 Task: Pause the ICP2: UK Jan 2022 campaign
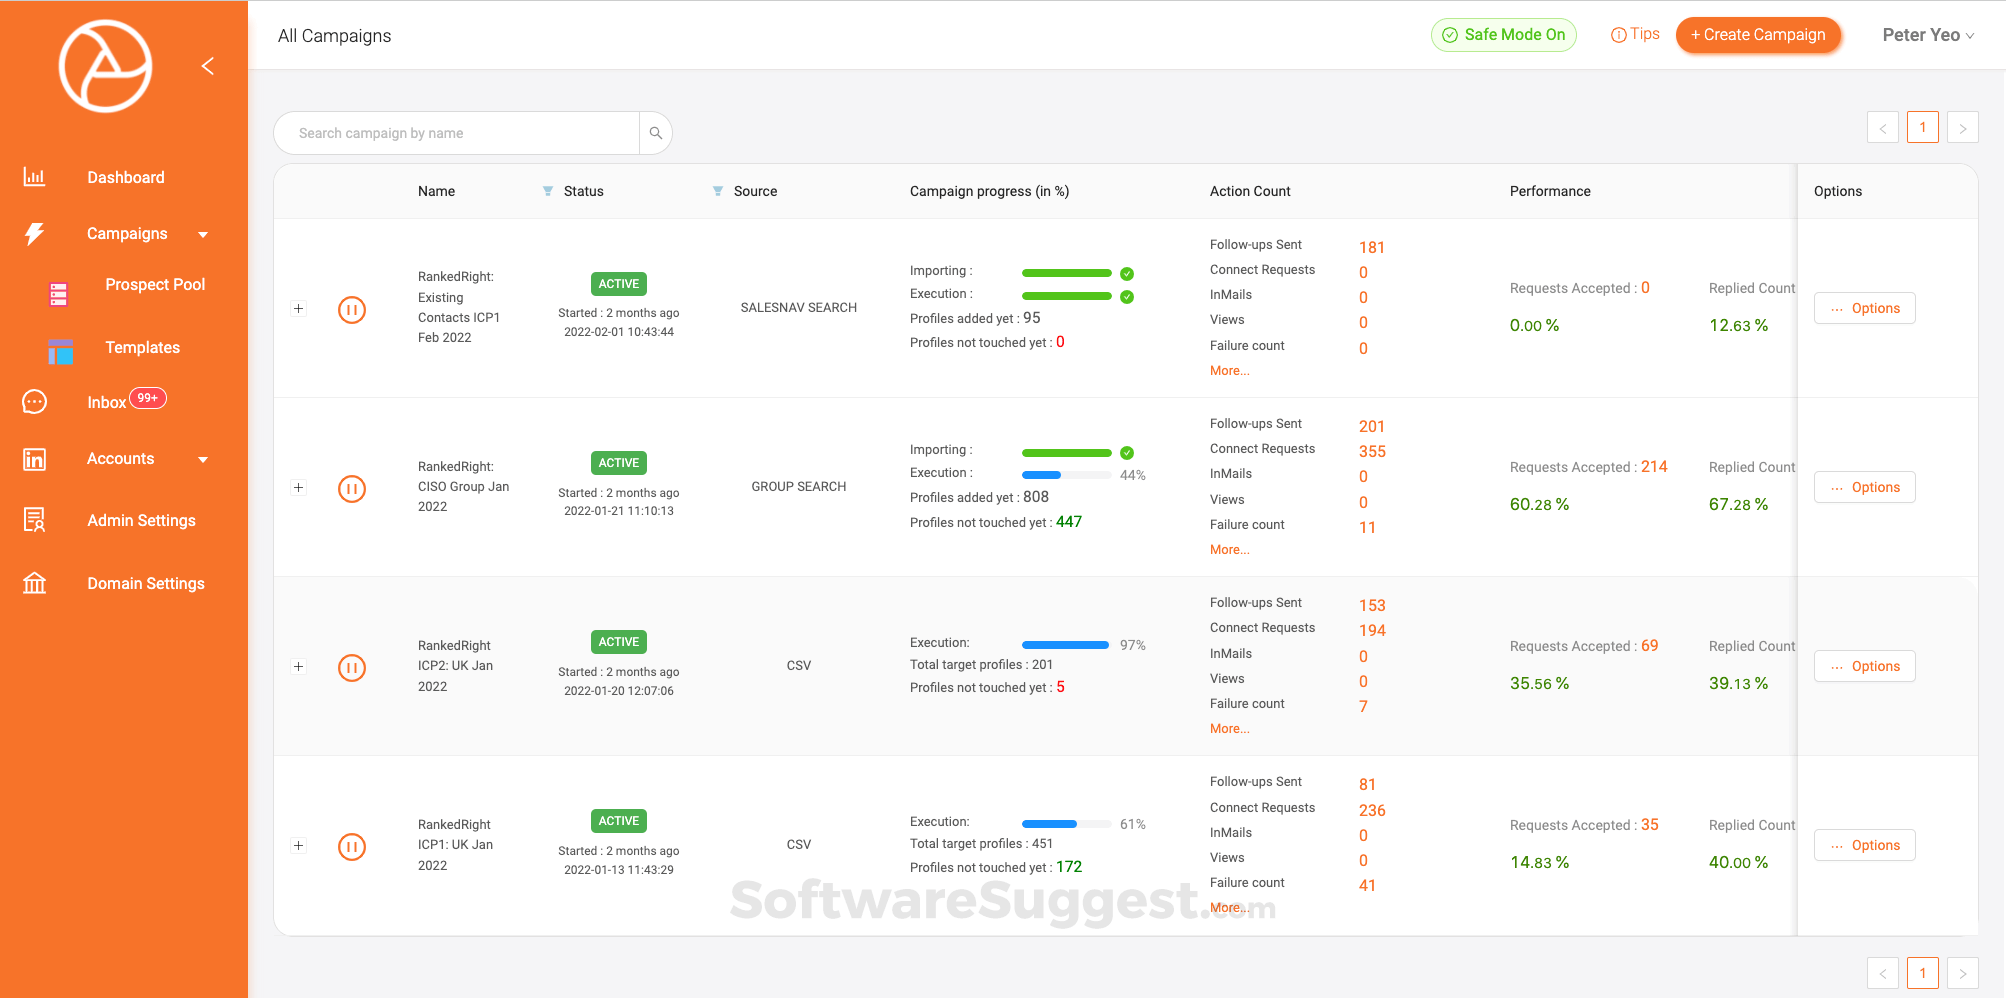point(352,668)
